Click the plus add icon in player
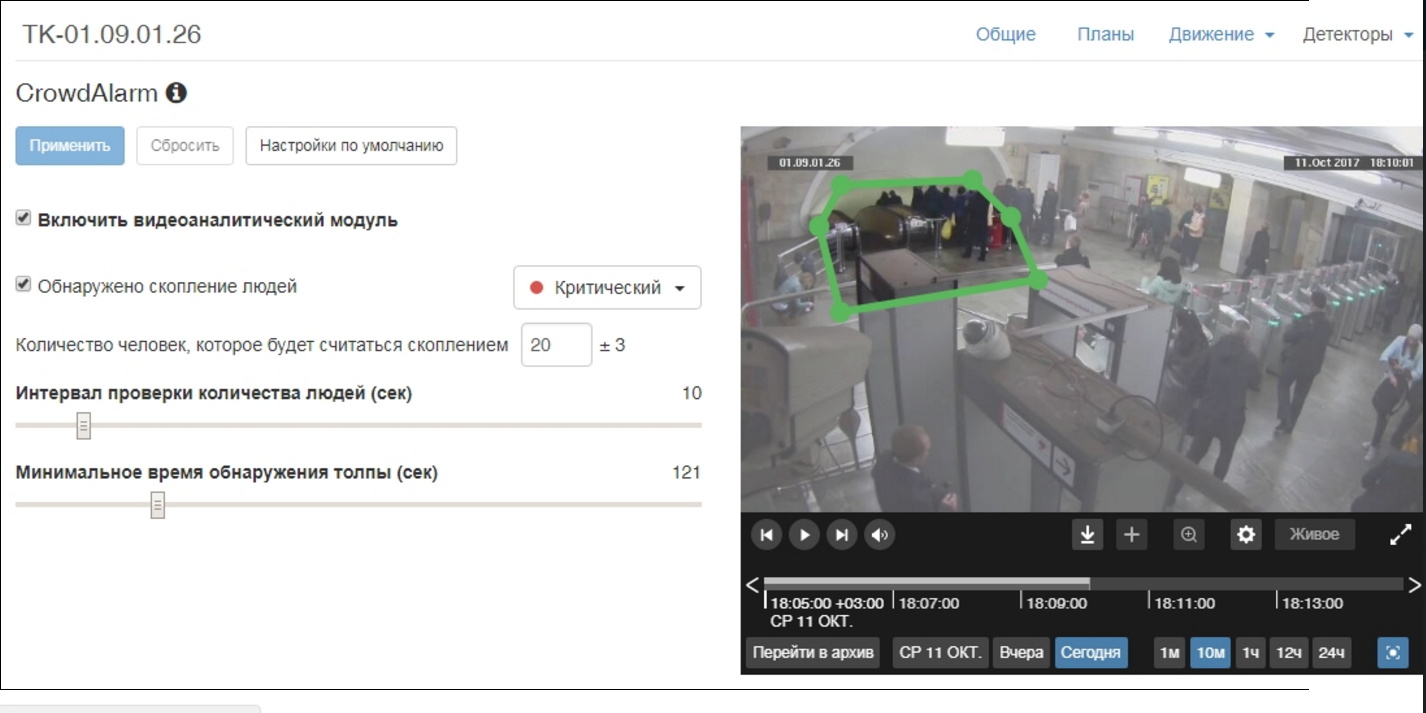Image resolution: width=1426 pixels, height=713 pixels. pos(1131,535)
